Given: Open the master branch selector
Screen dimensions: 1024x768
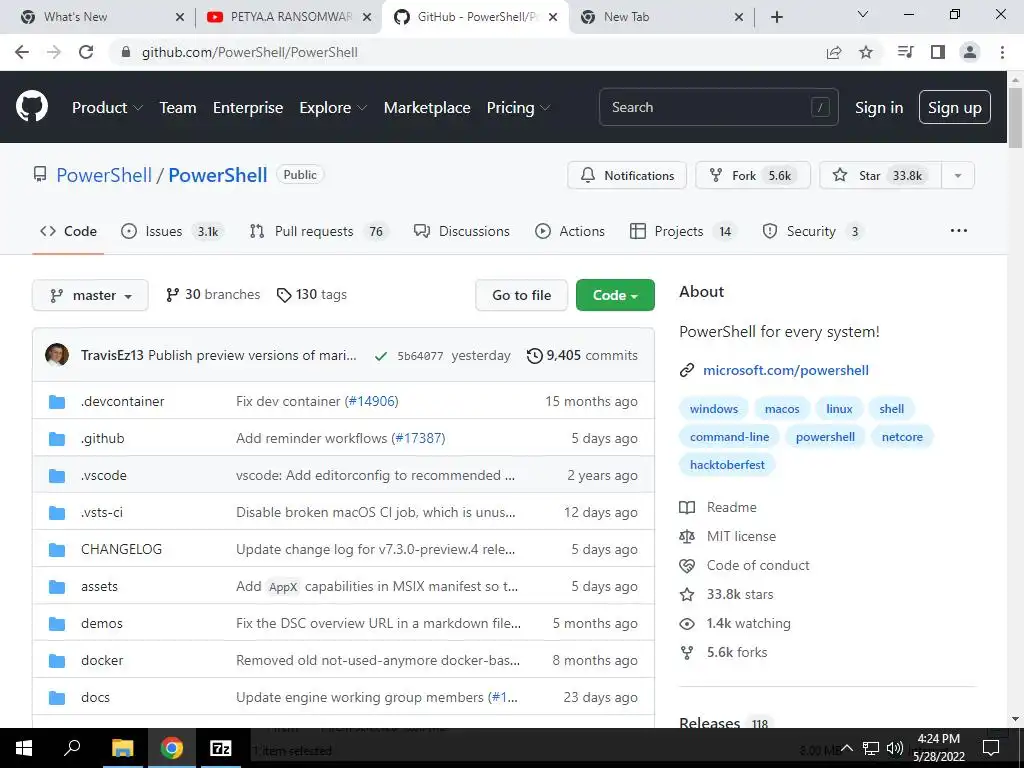Looking at the screenshot, I should pos(90,295).
